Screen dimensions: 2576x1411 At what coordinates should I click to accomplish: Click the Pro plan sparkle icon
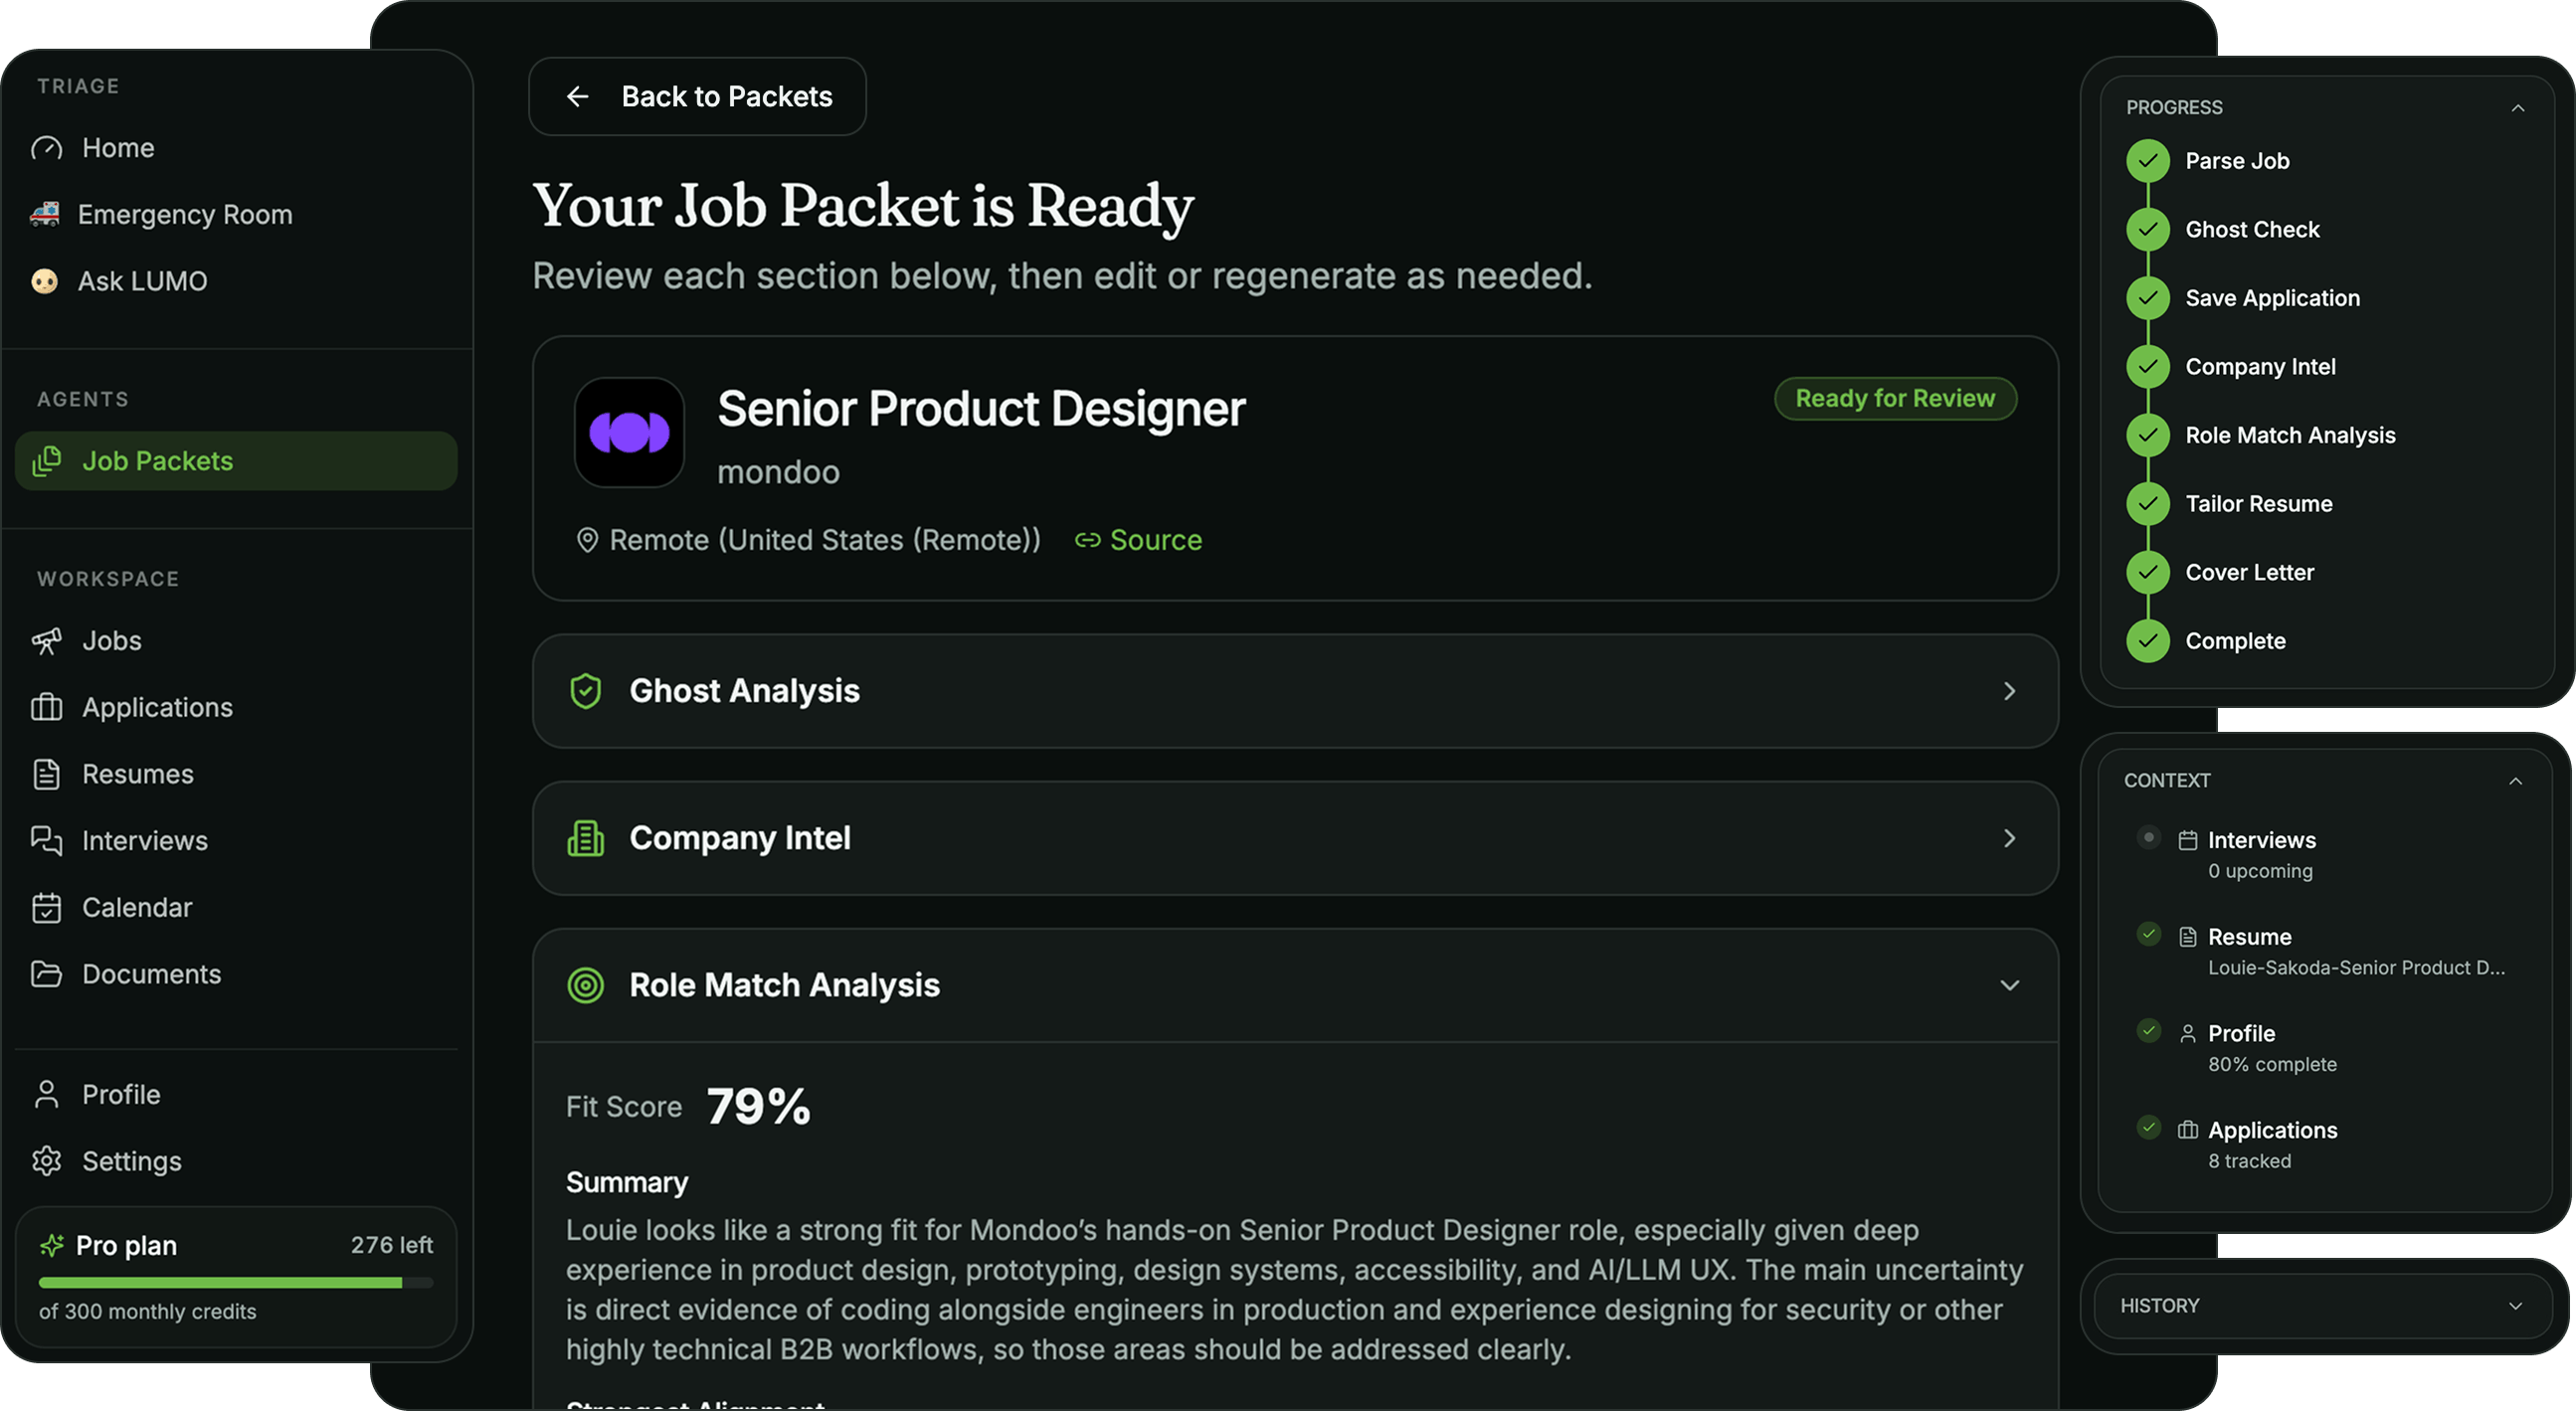52,1245
